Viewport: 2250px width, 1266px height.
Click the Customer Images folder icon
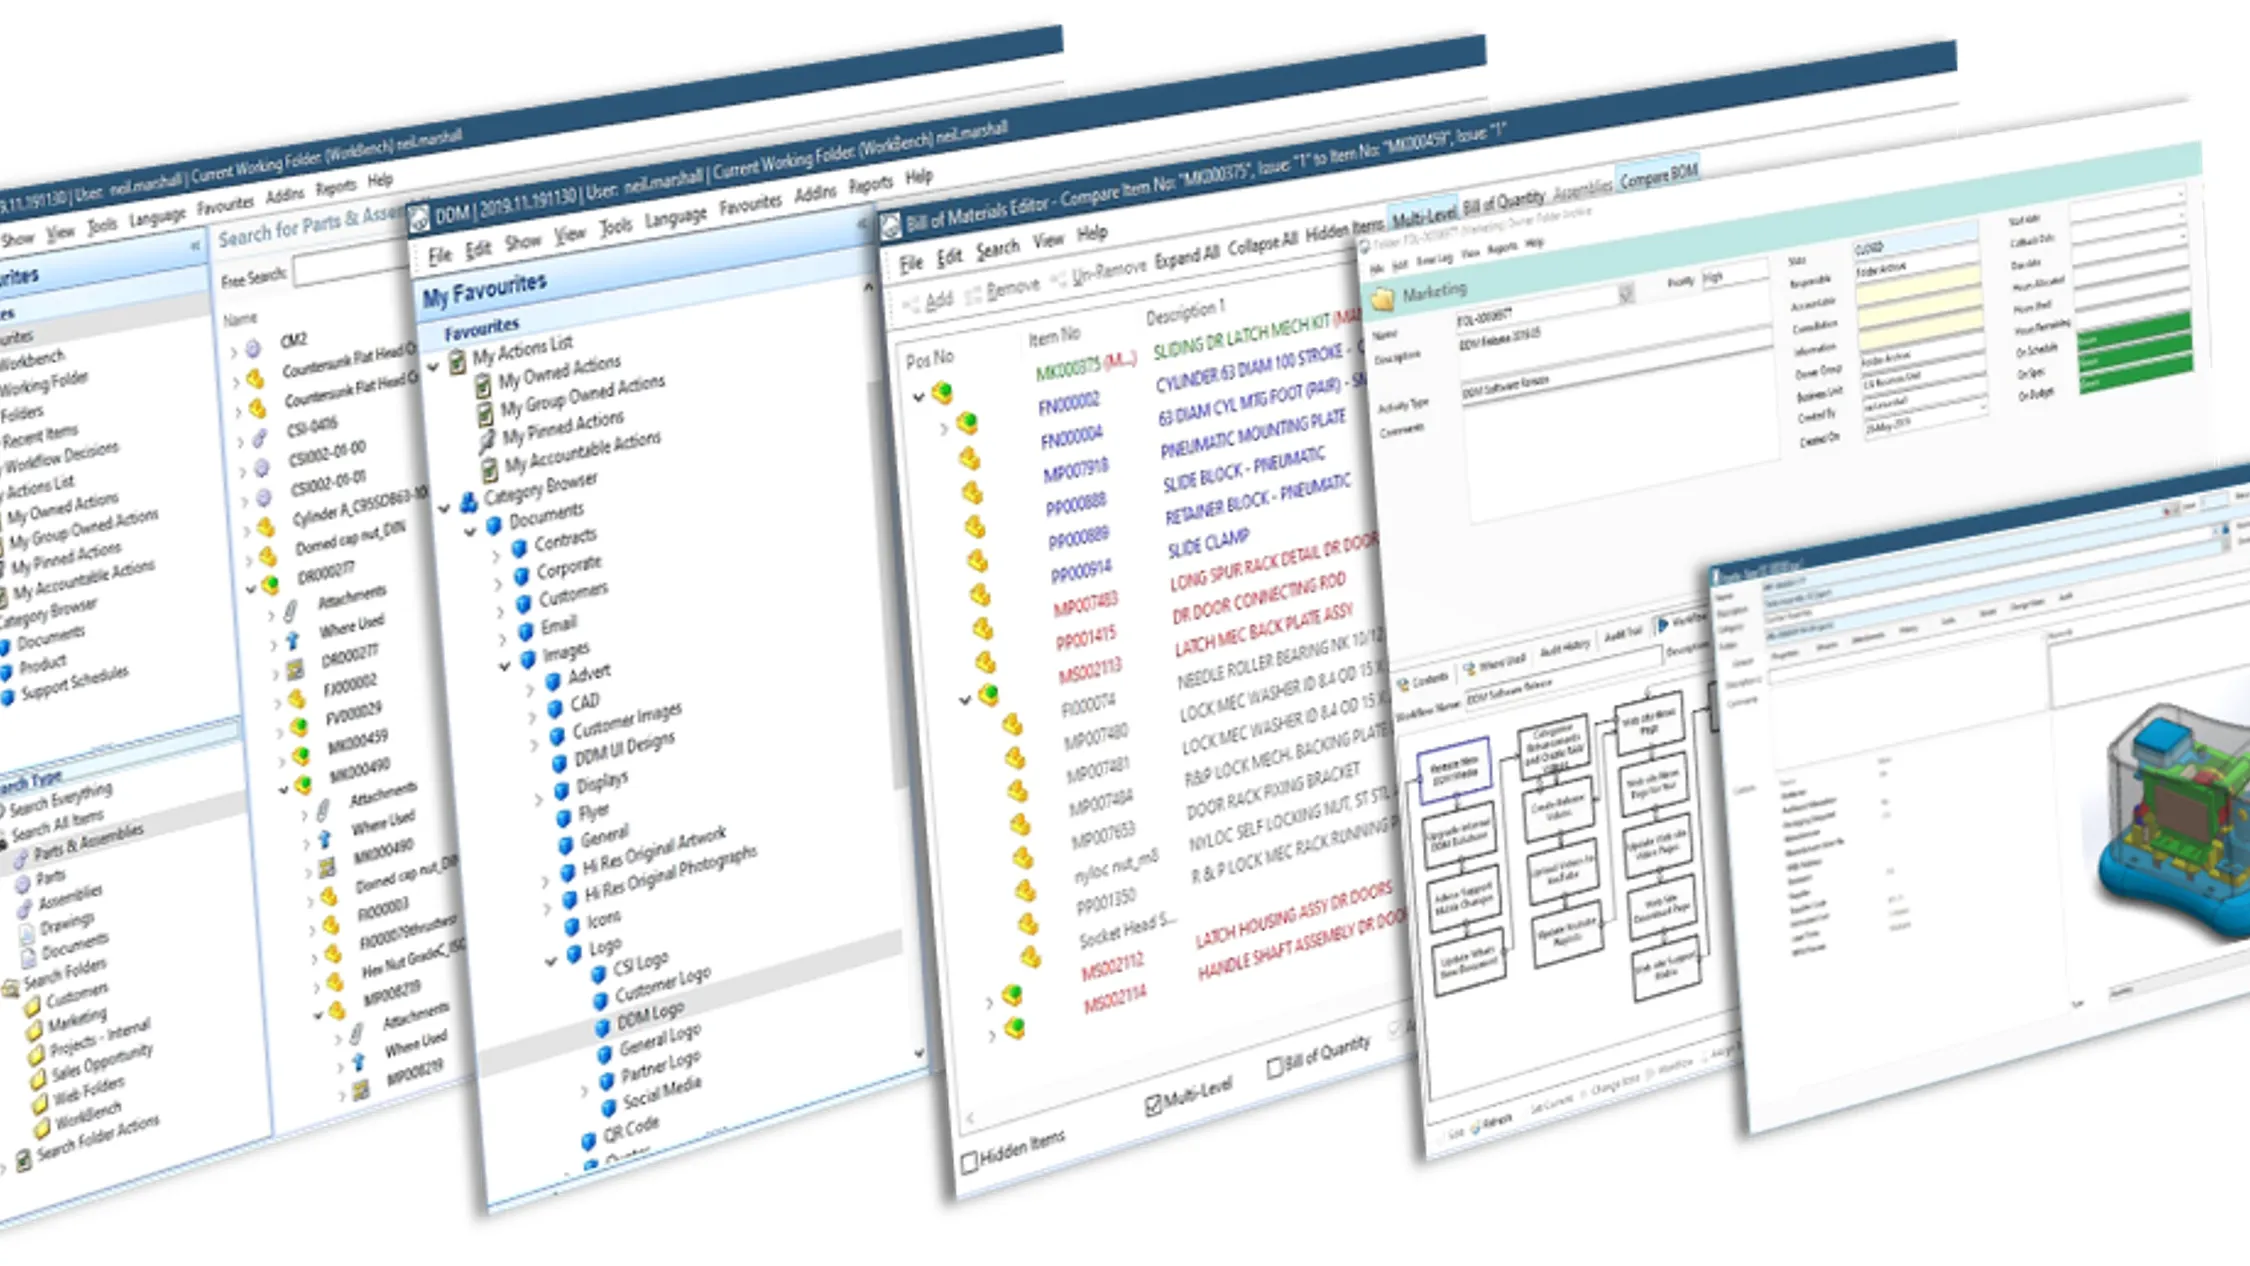[x=557, y=736]
